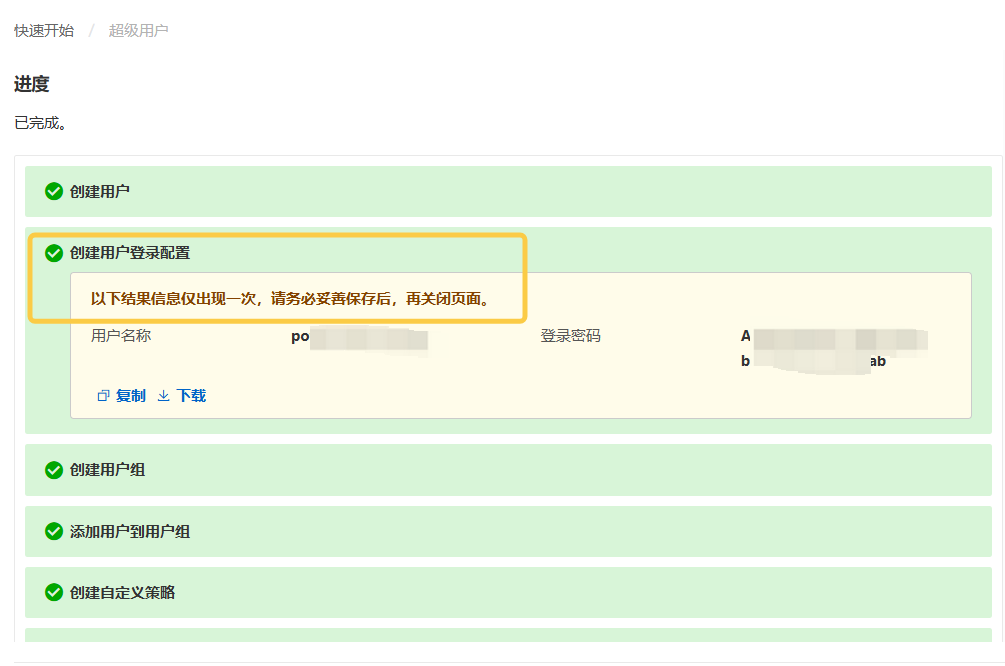Image resolution: width=1005 pixels, height=666 pixels.
Task: Select the 超级用户 breadcrumb item
Action: click(138, 31)
